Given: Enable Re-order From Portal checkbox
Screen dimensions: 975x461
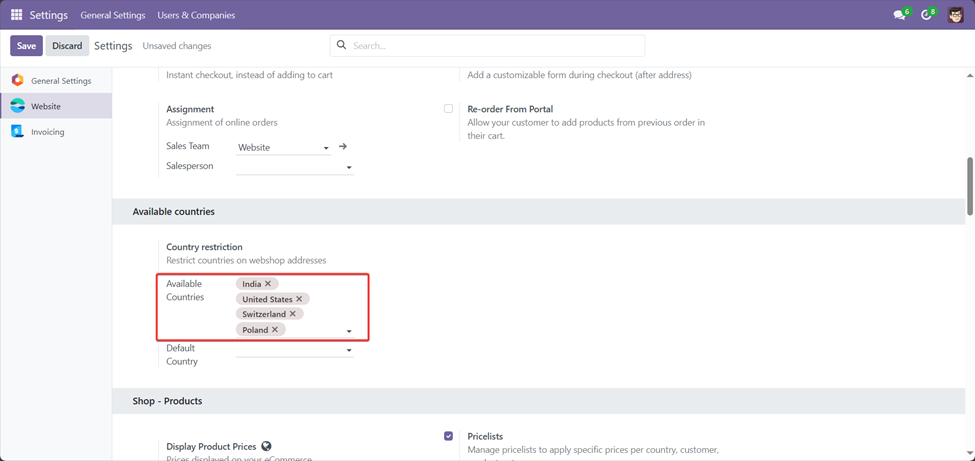Looking at the screenshot, I should pyautogui.click(x=448, y=109).
